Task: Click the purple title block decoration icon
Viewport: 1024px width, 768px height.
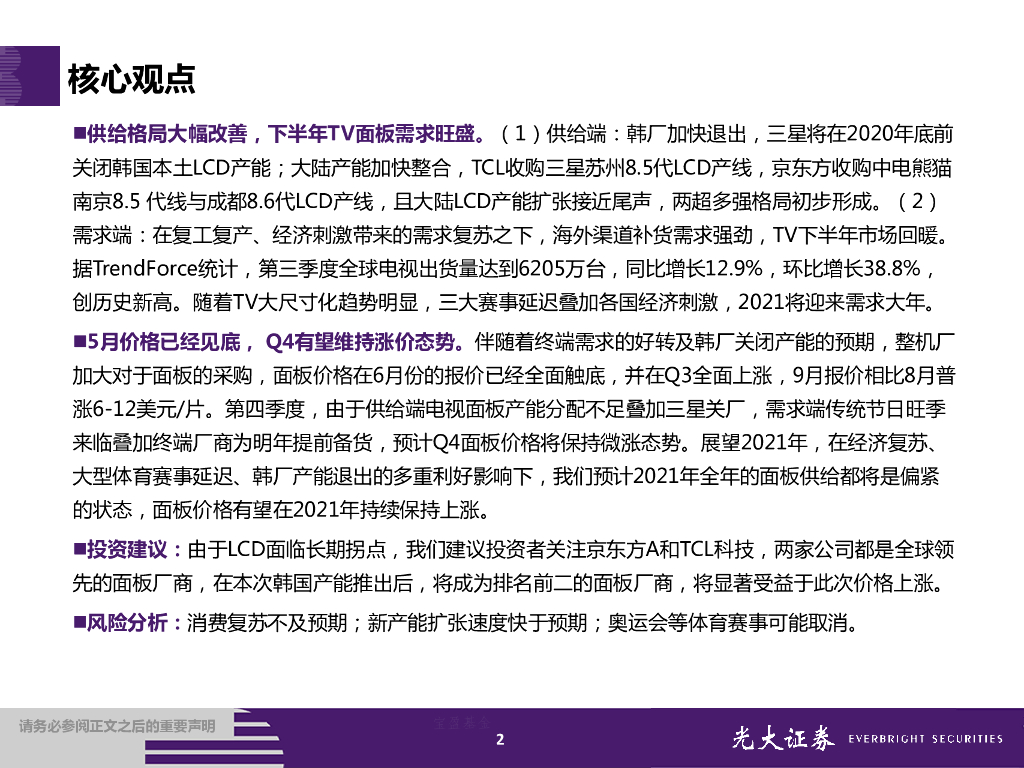Action: 29,76
